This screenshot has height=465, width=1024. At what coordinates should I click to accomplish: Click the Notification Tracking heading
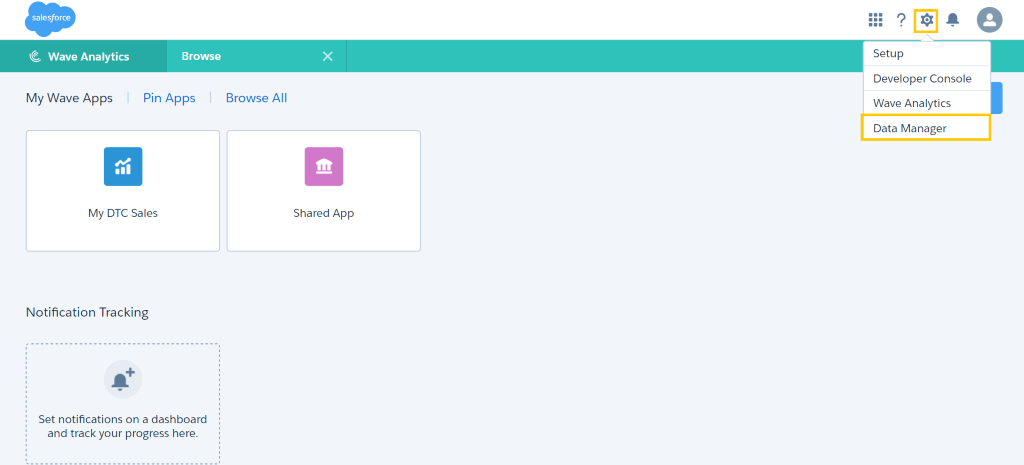[x=87, y=312]
